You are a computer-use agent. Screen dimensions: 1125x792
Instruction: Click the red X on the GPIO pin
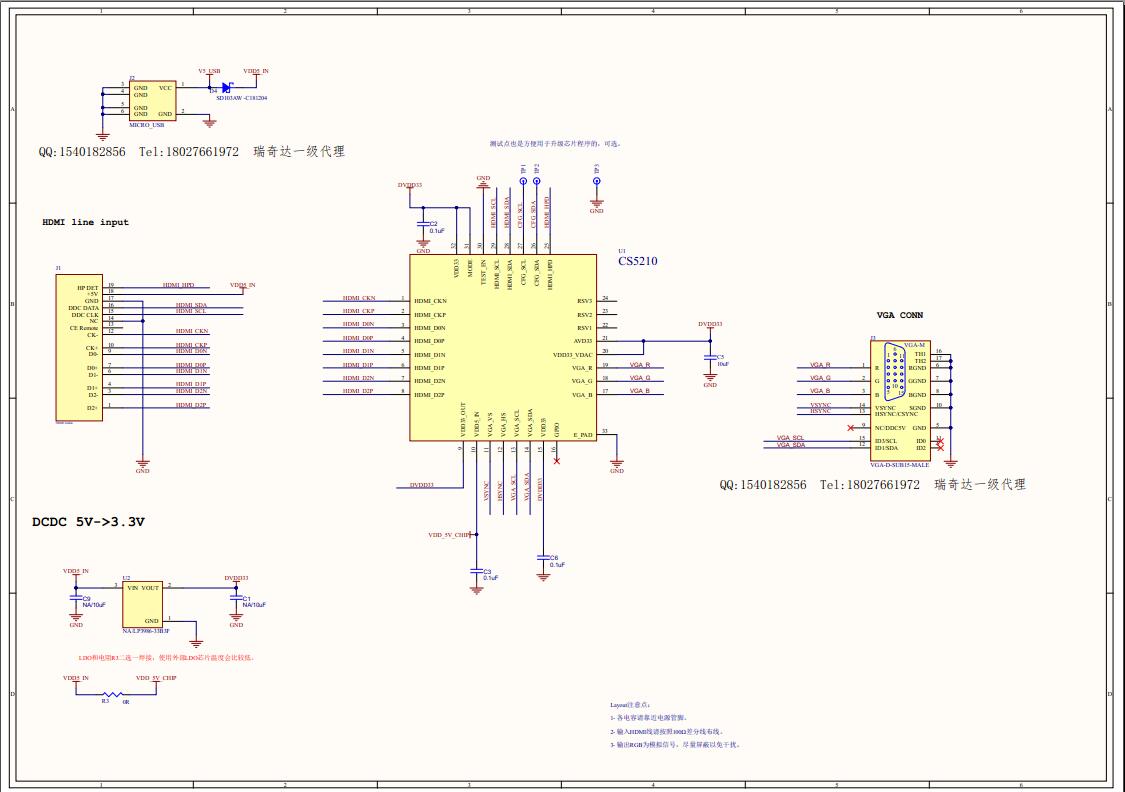coord(556,462)
